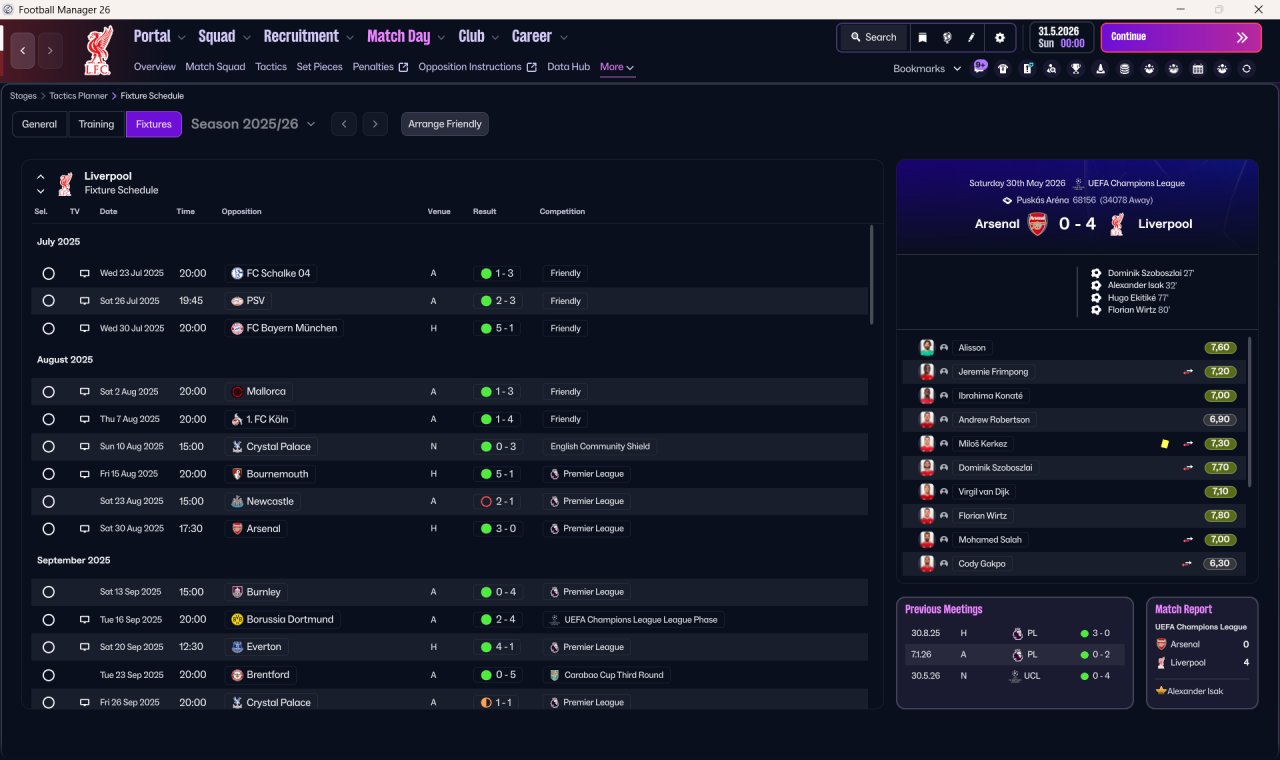The height and width of the screenshot is (760, 1280).
Task: Open the Bookmarks dropdown
Action: click(x=927, y=68)
